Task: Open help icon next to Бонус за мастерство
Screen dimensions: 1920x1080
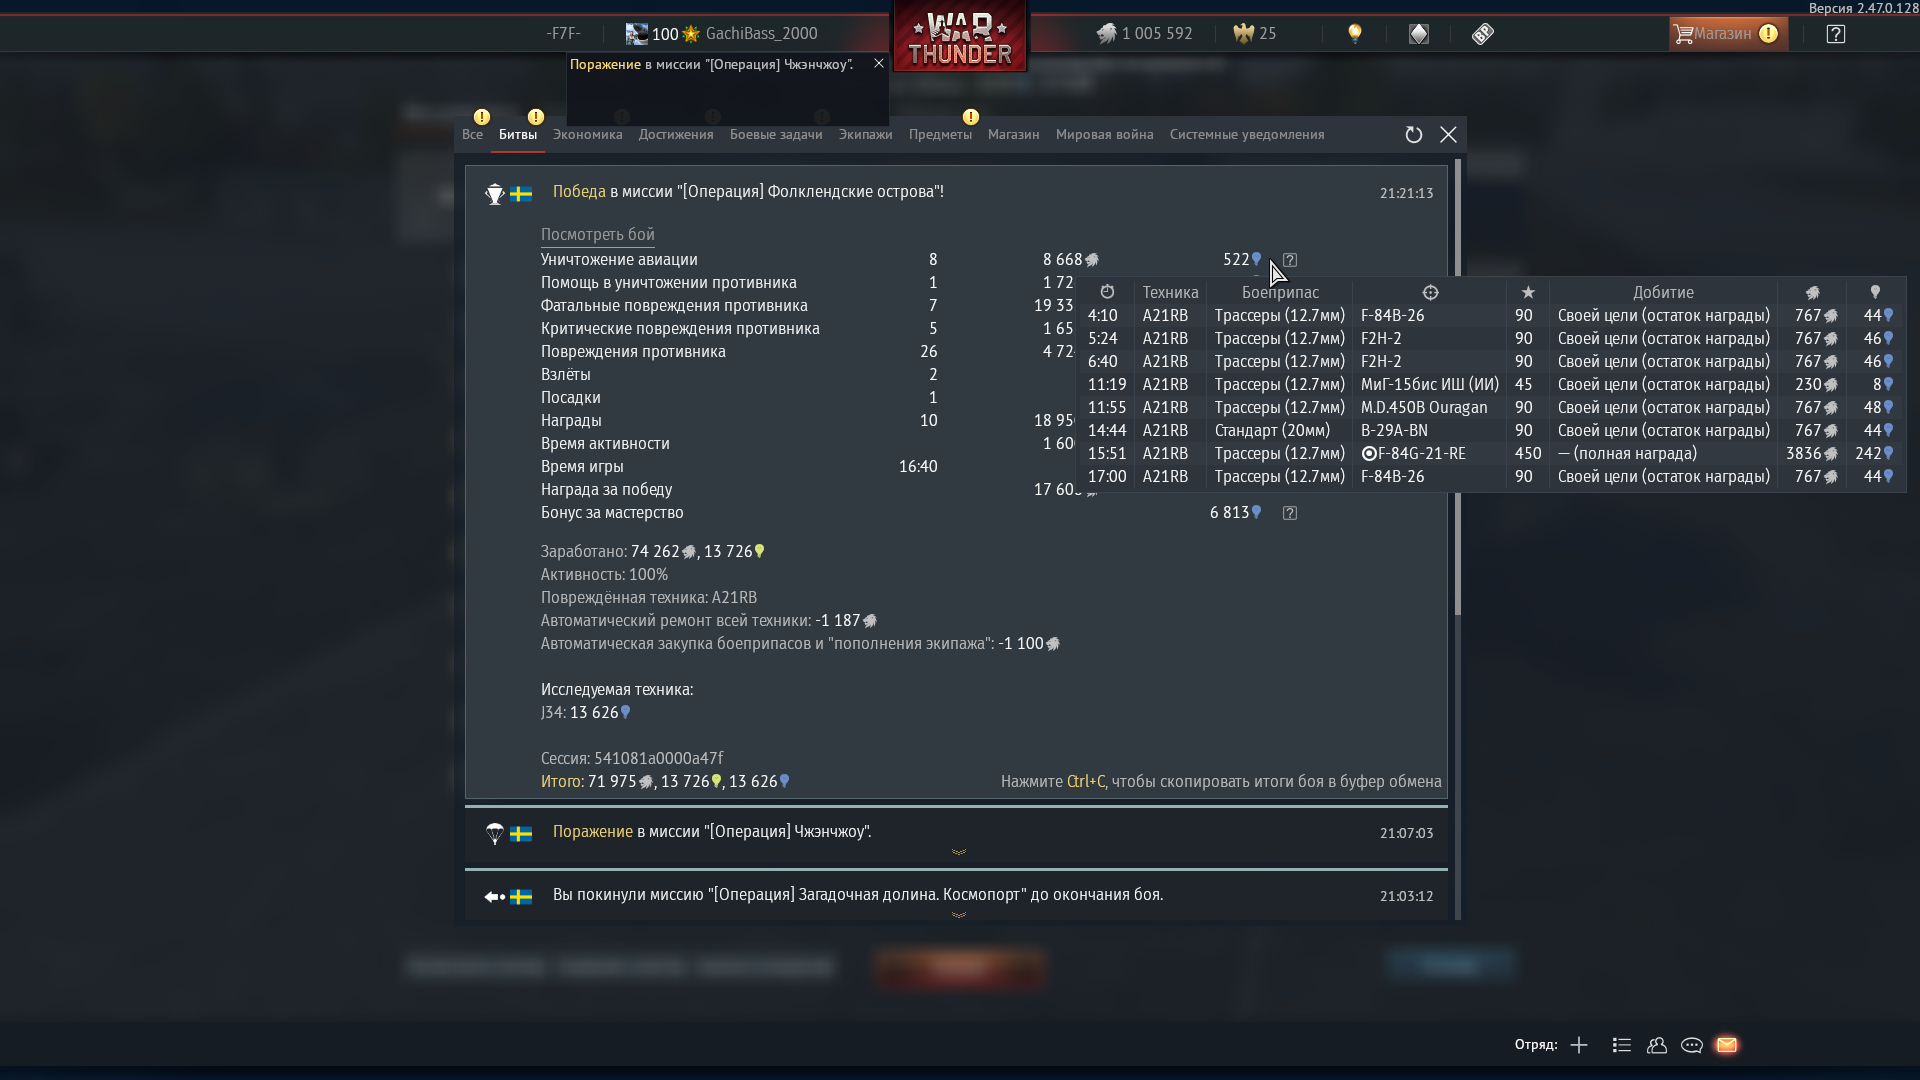Action: tap(1290, 513)
